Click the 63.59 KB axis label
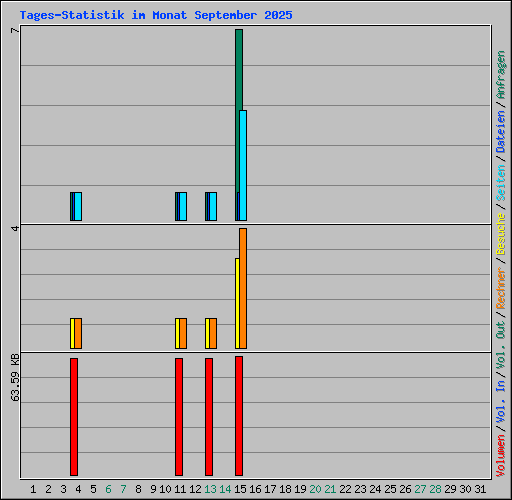This screenshot has height=500, width=512. [15, 377]
